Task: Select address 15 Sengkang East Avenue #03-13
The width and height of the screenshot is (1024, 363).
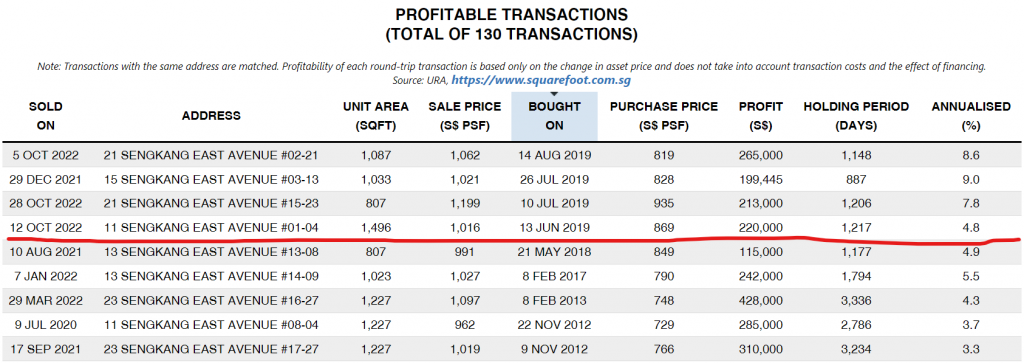Action: [x=211, y=179]
